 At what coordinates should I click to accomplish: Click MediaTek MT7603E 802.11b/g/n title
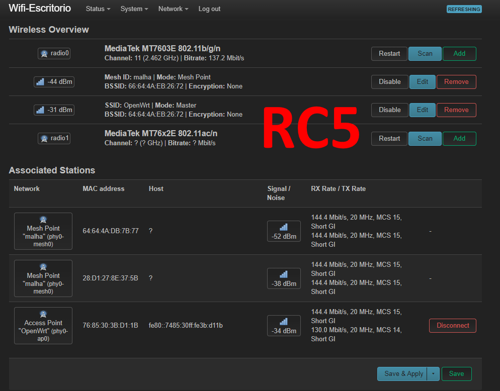click(x=162, y=49)
